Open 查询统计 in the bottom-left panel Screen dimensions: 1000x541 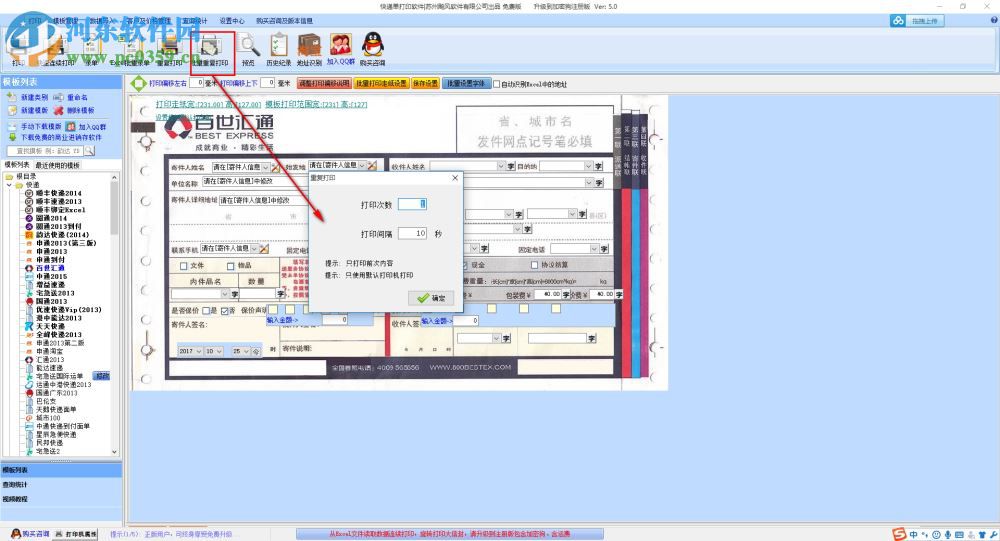tap(61, 485)
